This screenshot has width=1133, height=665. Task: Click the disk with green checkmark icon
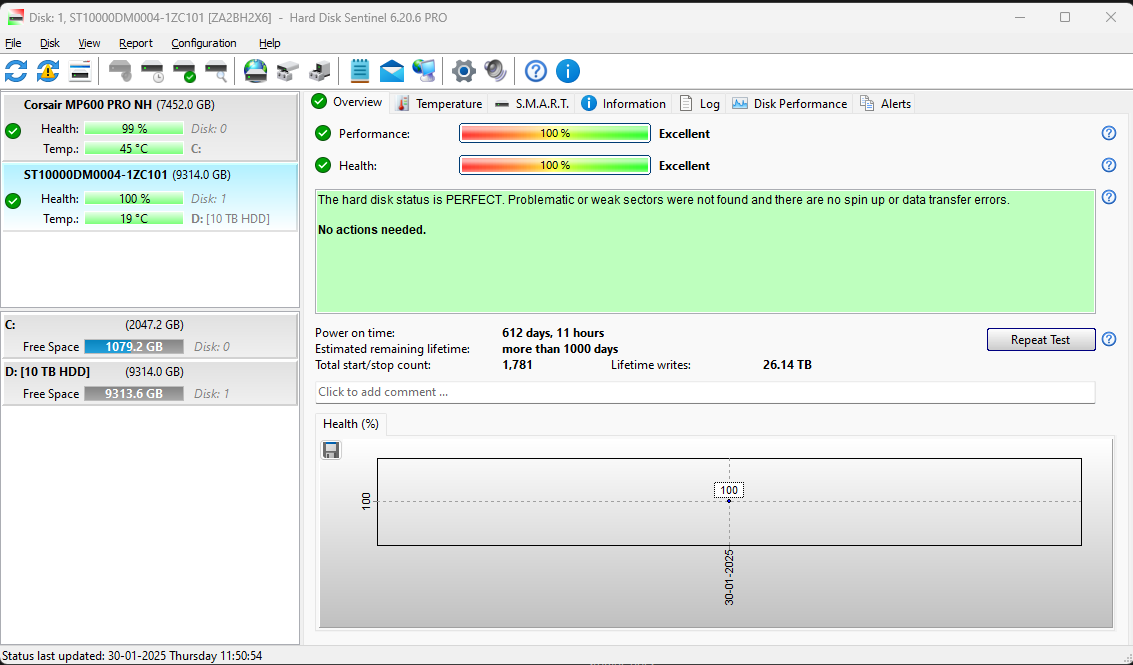pos(184,71)
